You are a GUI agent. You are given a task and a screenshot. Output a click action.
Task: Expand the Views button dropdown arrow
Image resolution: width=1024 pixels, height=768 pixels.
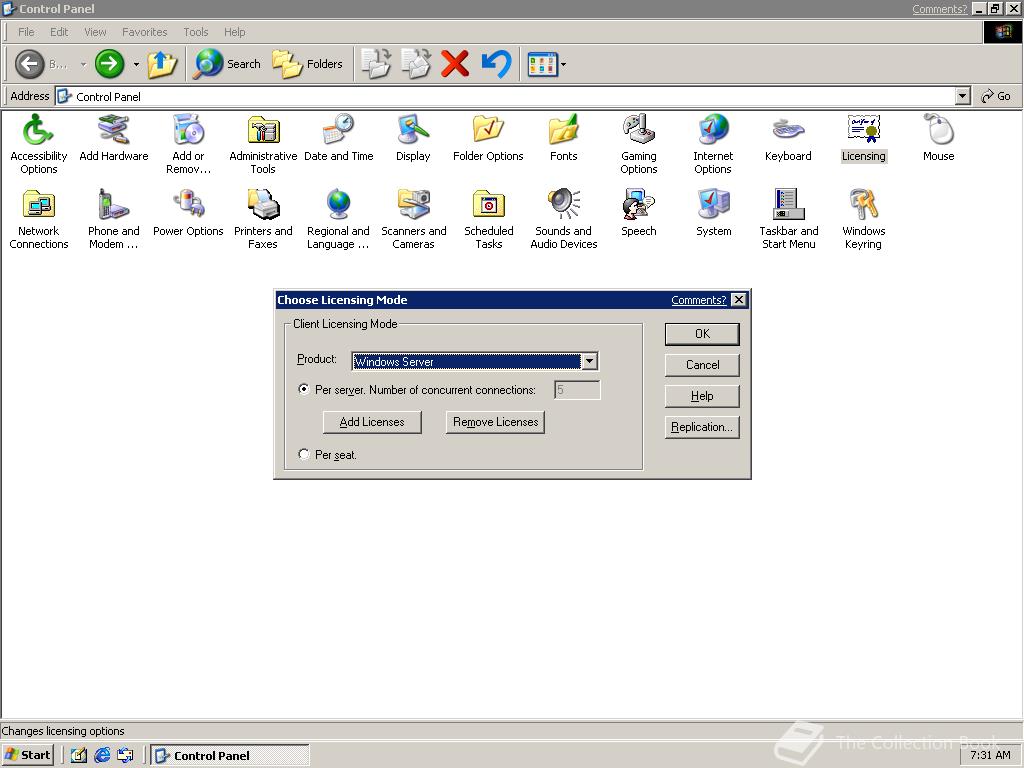point(564,64)
